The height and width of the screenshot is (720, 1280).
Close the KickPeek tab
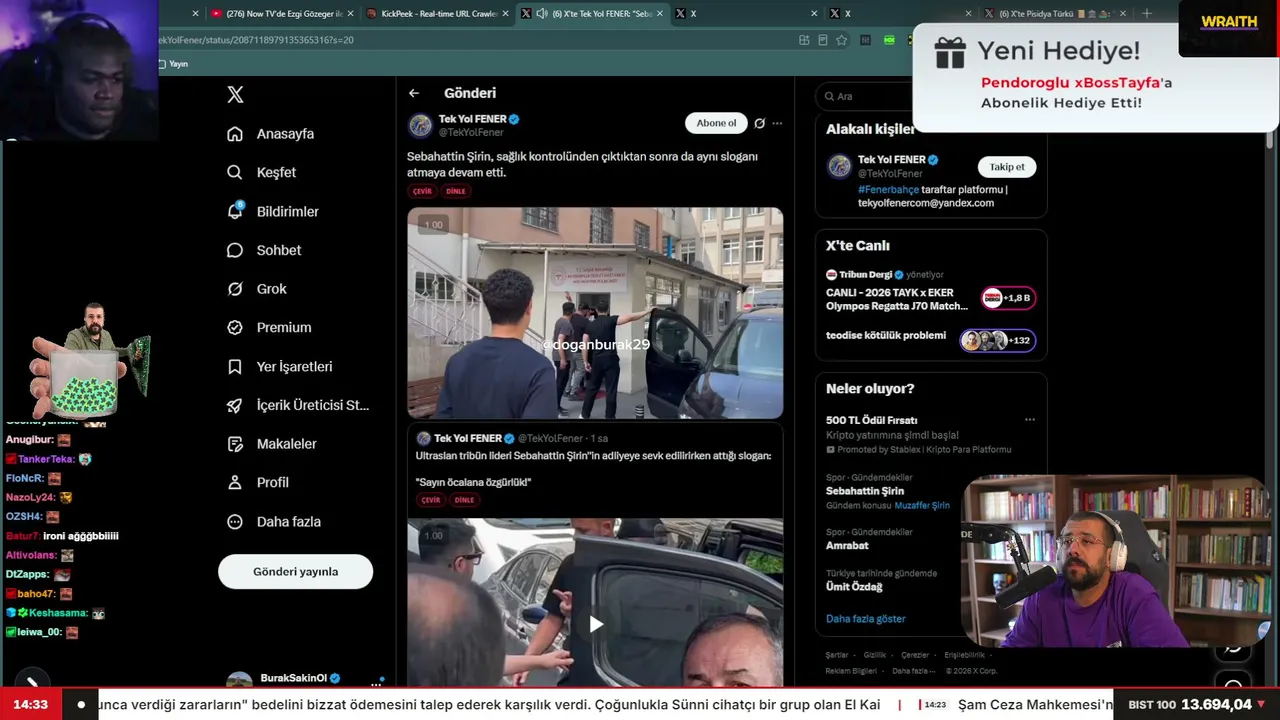pos(506,14)
